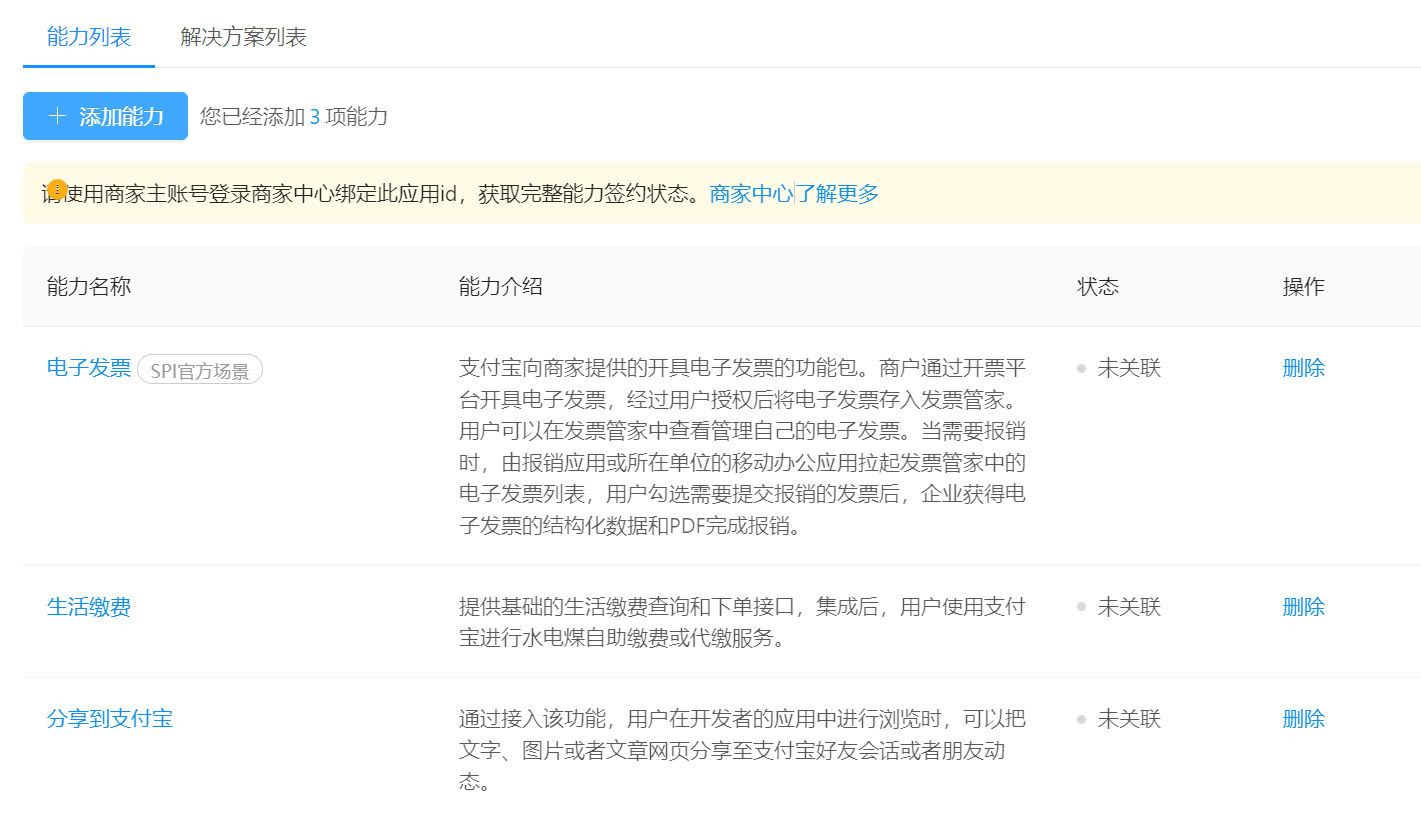1421x820 pixels.
Task: Click 删除 for the 生活缴费 row
Action: click(x=1303, y=607)
